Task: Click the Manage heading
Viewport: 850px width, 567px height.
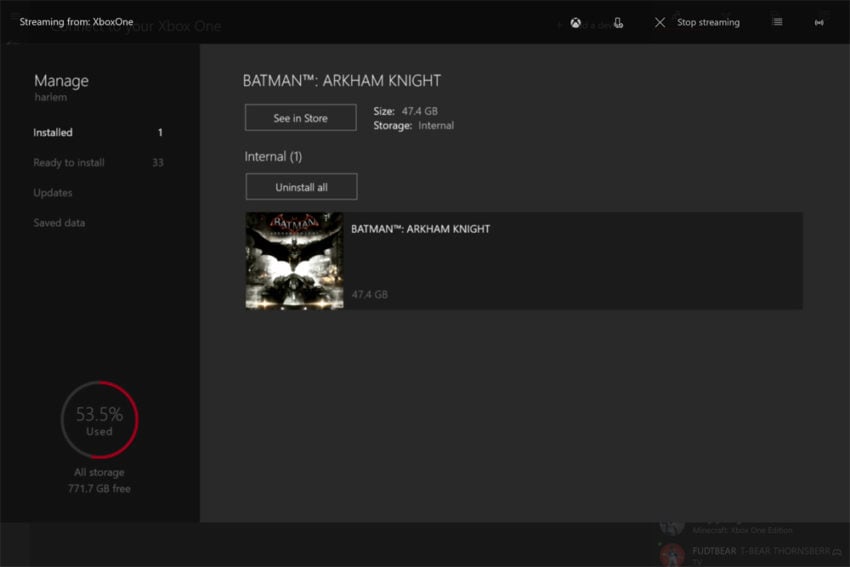Action: pos(61,81)
